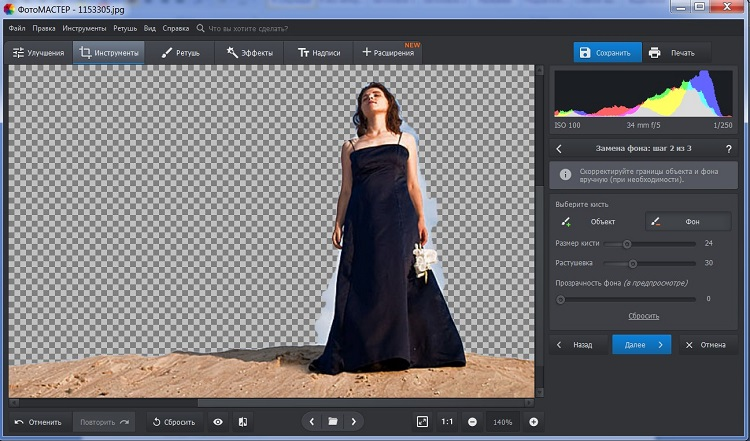Open the folder browse icon
This screenshot has width=750, height=441.
point(332,422)
